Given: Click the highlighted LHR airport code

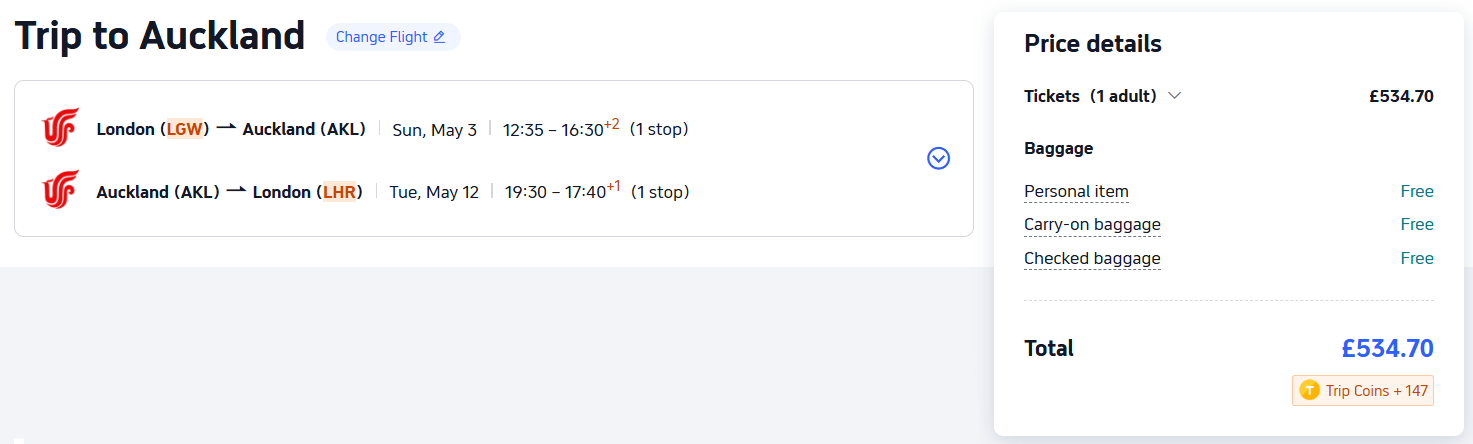Looking at the screenshot, I should [339, 191].
